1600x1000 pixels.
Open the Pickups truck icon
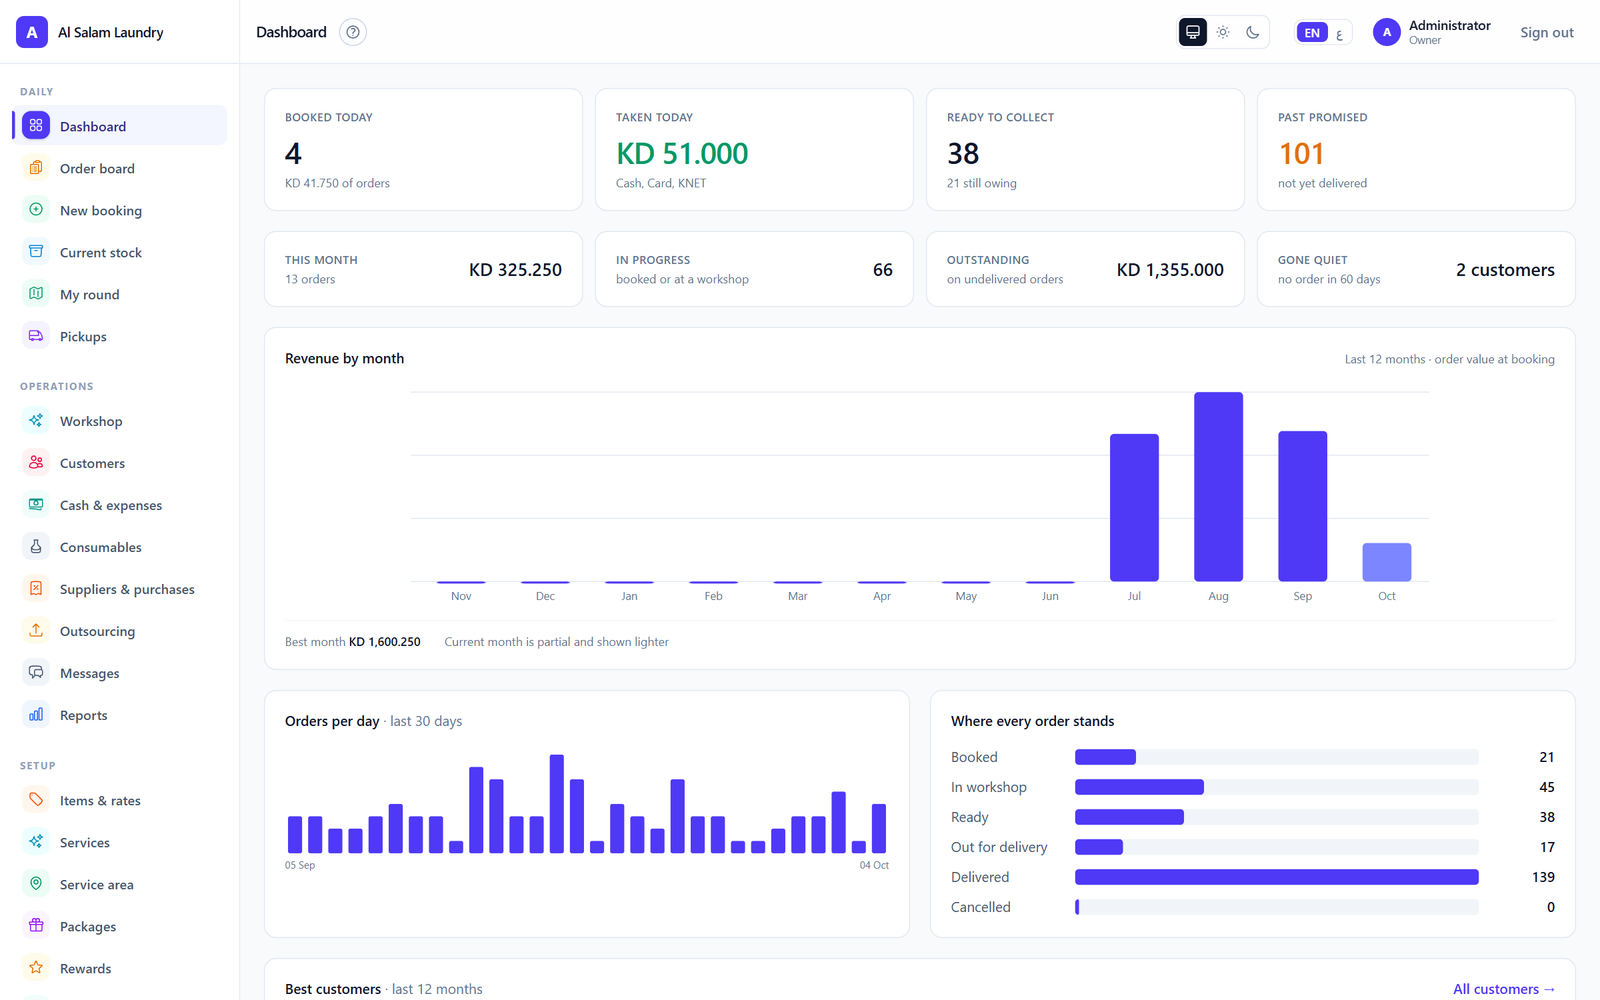tap(36, 336)
